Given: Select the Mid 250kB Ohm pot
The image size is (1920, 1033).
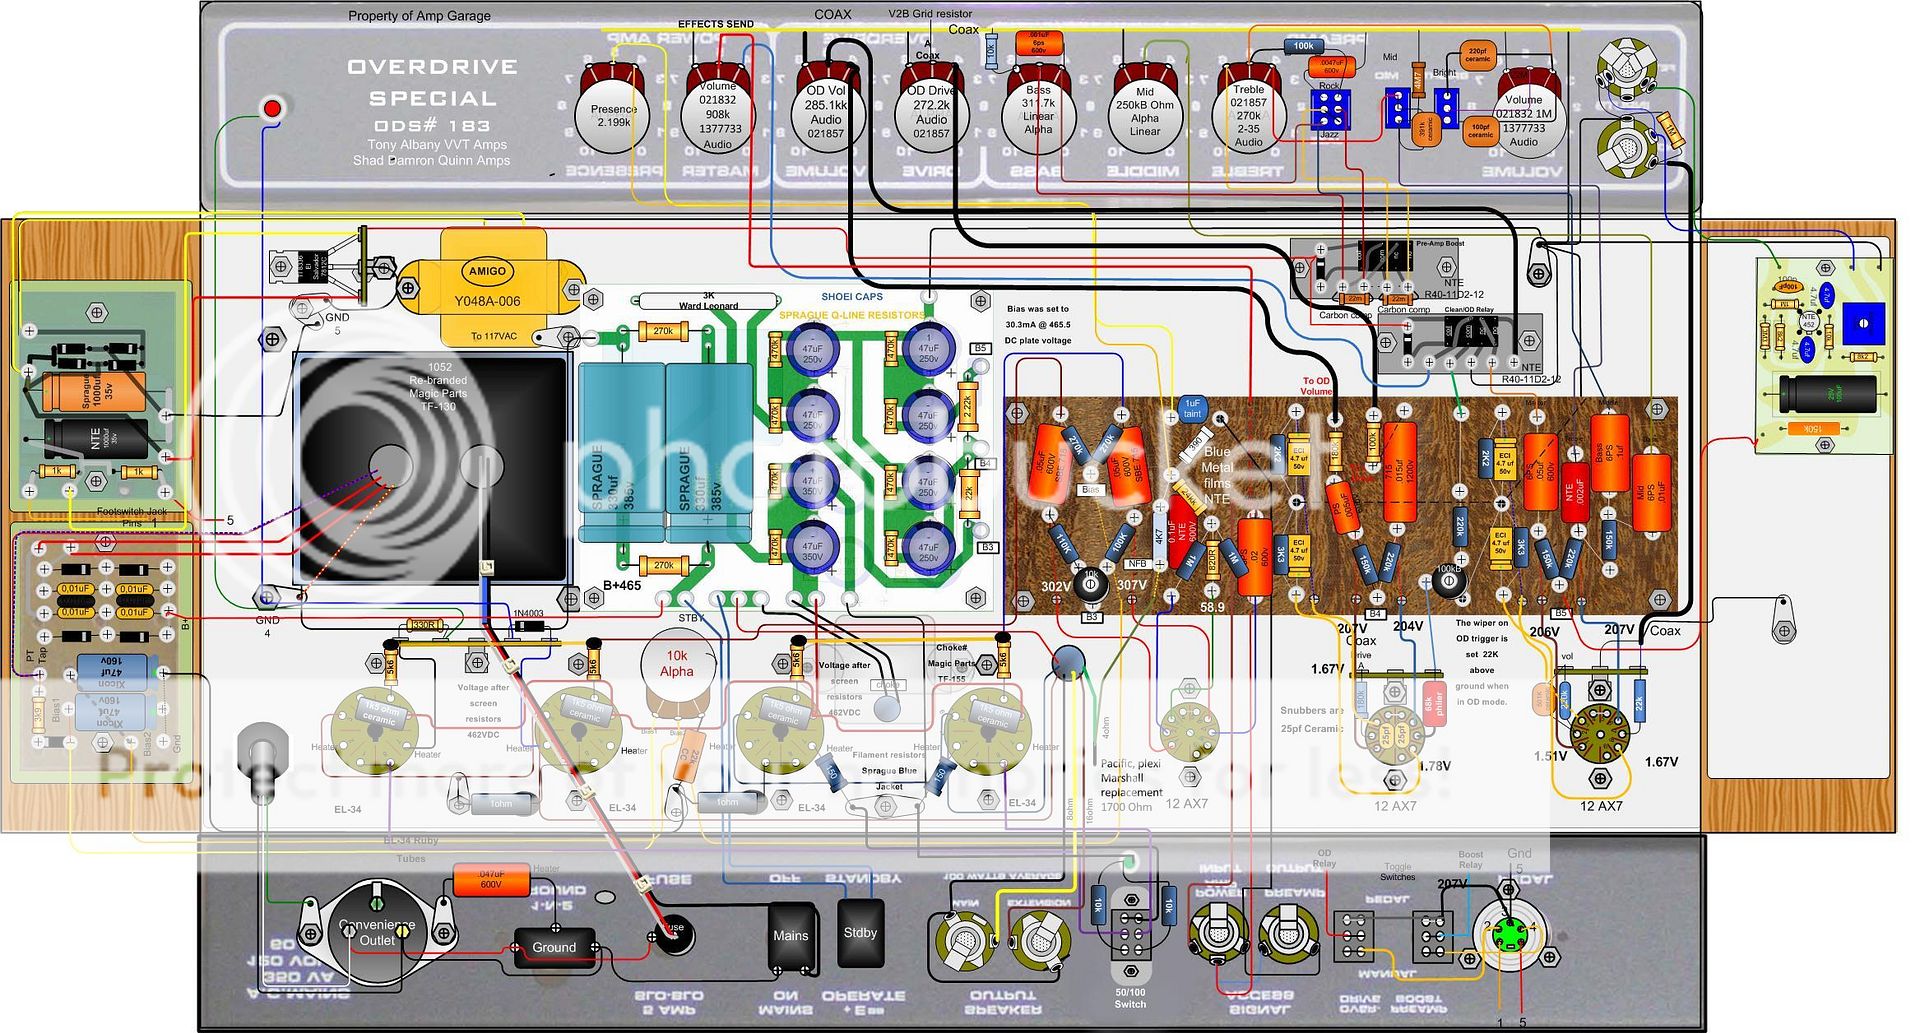Looking at the screenshot, I should coord(1145,115).
